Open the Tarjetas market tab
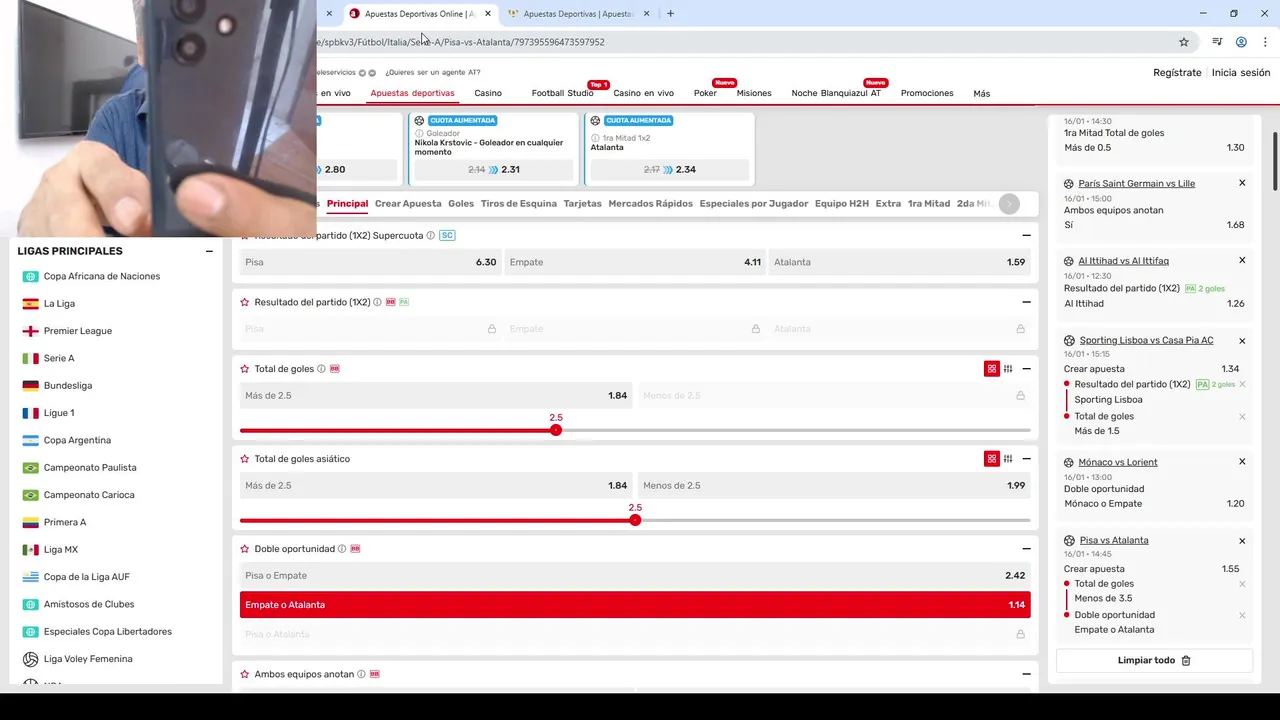Image resolution: width=1280 pixels, height=720 pixels. coord(582,204)
